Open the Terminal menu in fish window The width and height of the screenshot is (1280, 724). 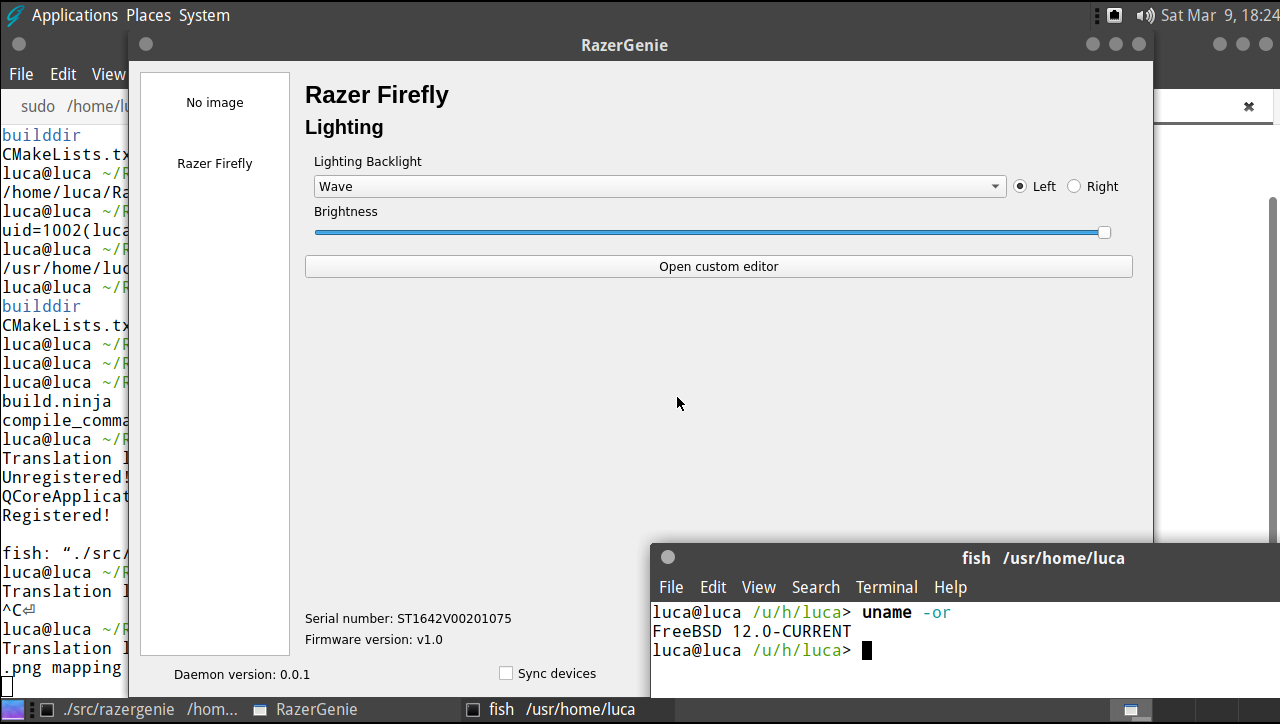(x=886, y=587)
